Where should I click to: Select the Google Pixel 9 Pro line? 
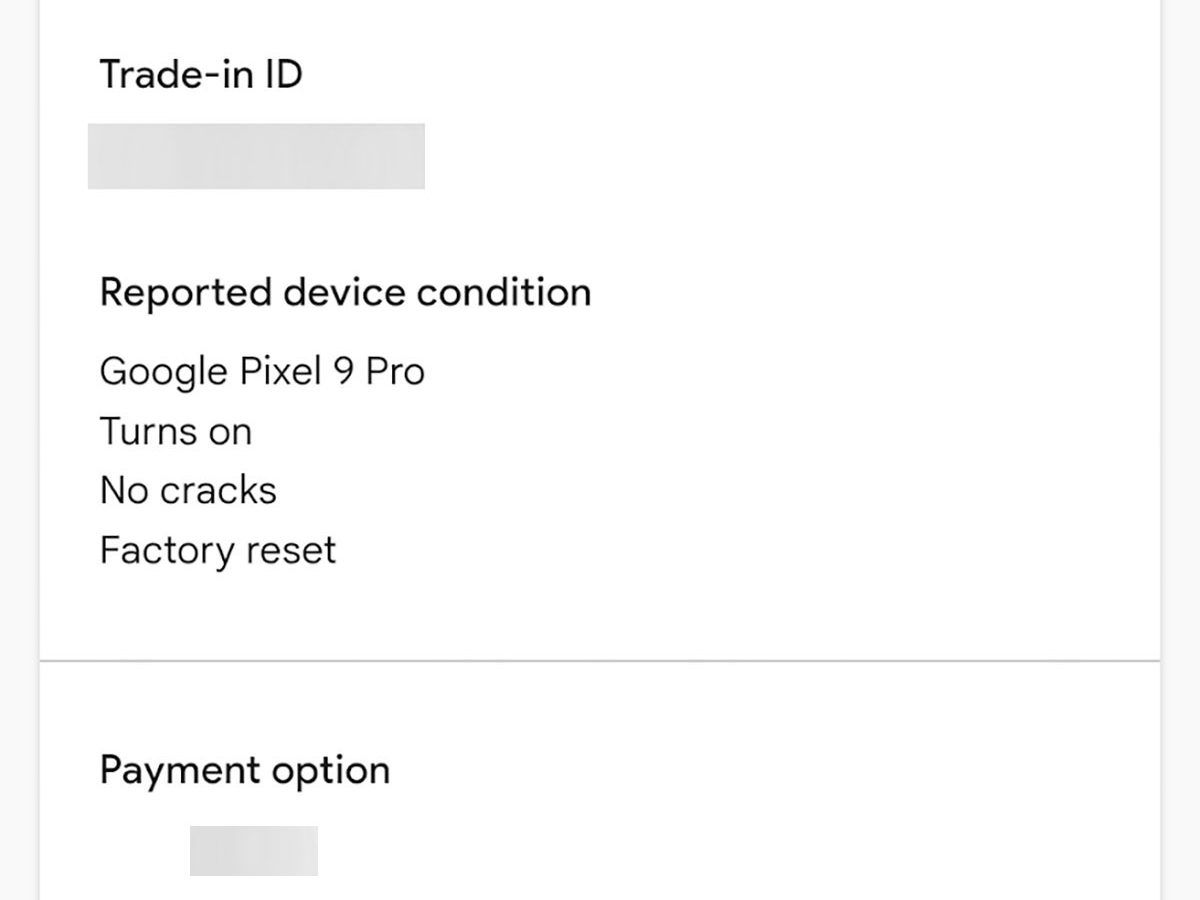coord(262,372)
